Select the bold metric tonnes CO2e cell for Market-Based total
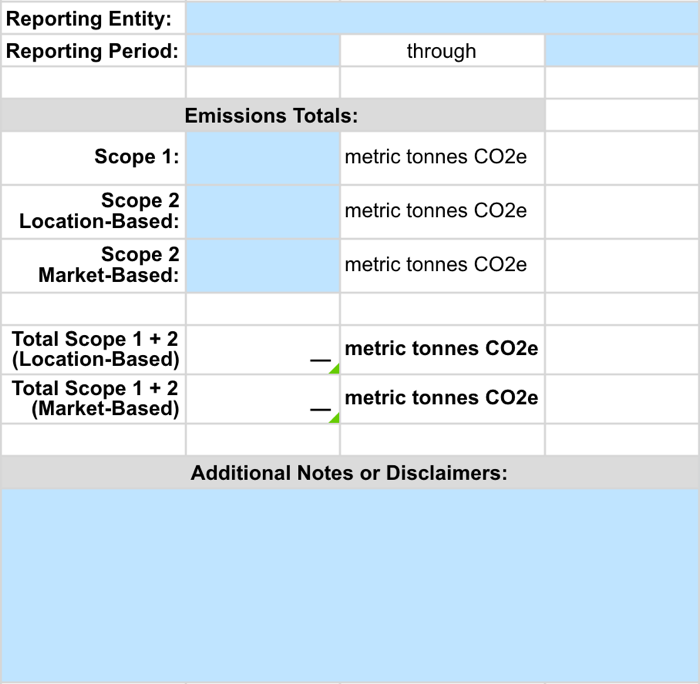The height and width of the screenshot is (684, 700). click(442, 399)
